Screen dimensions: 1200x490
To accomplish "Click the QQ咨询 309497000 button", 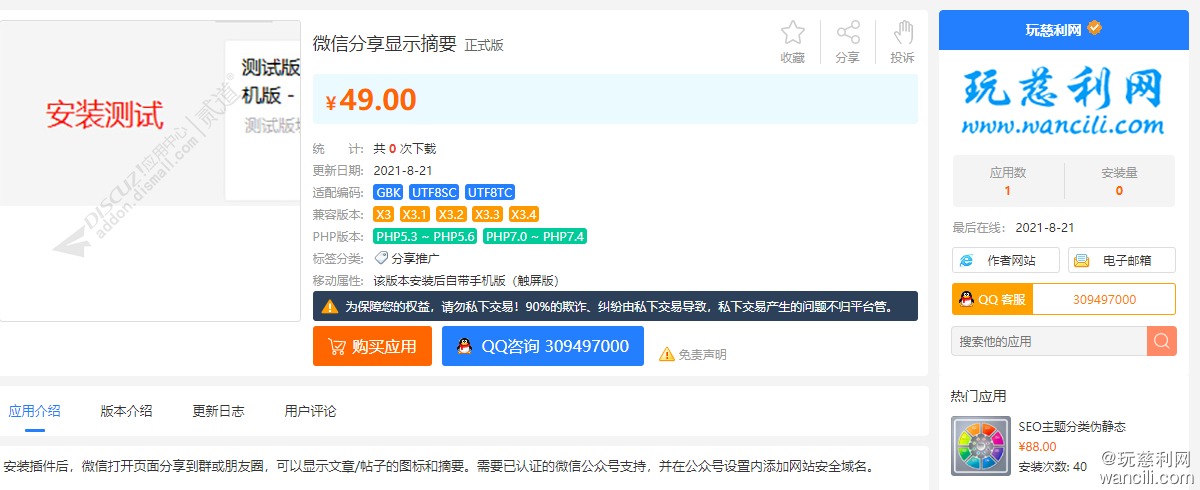I will 543,346.
